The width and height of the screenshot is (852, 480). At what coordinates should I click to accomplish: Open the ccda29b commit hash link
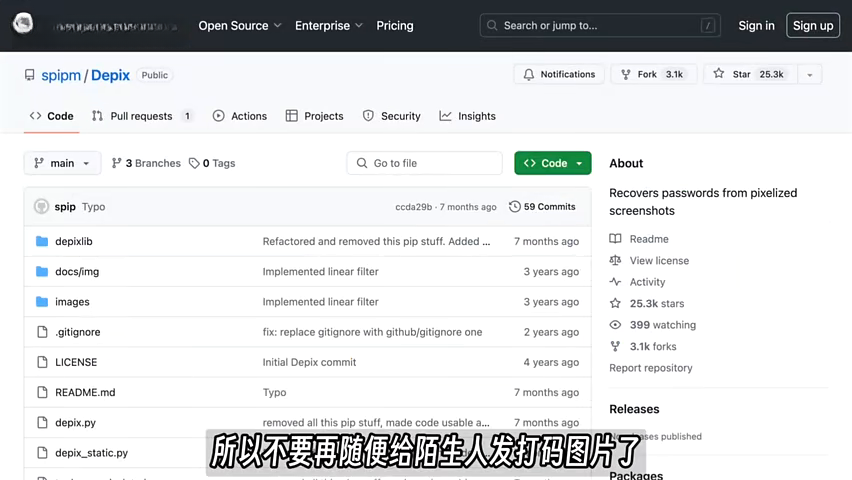pos(414,207)
